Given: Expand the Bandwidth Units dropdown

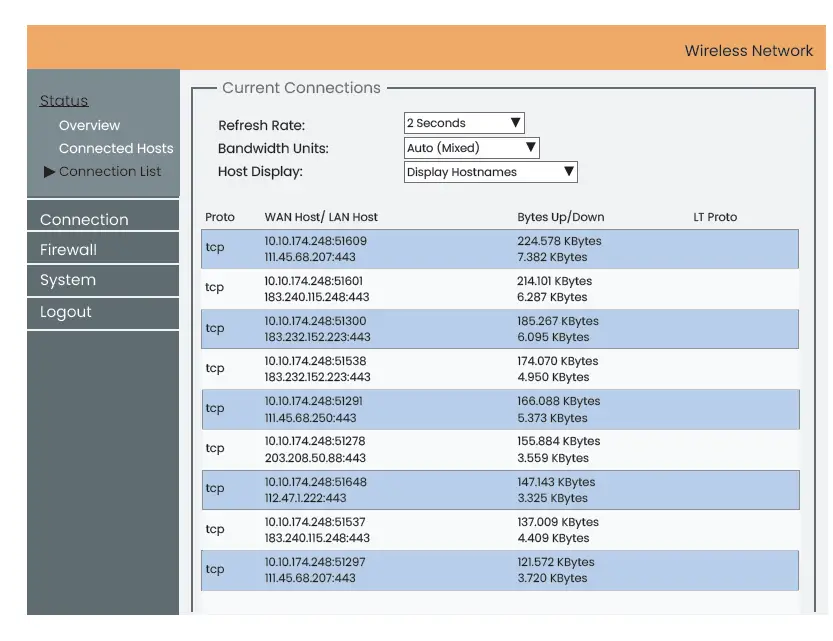Looking at the screenshot, I should coord(471,148).
